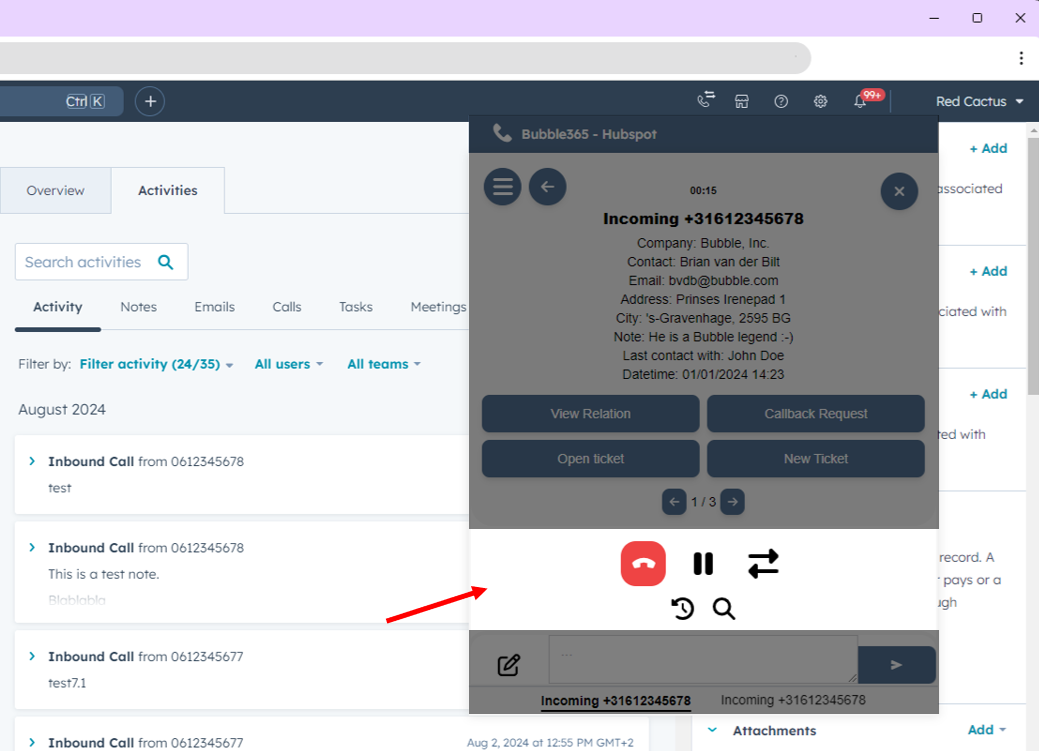The height and width of the screenshot is (751, 1039).
Task: Expand the Filter activity (24/35) dropdown
Action: coord(156,365)
